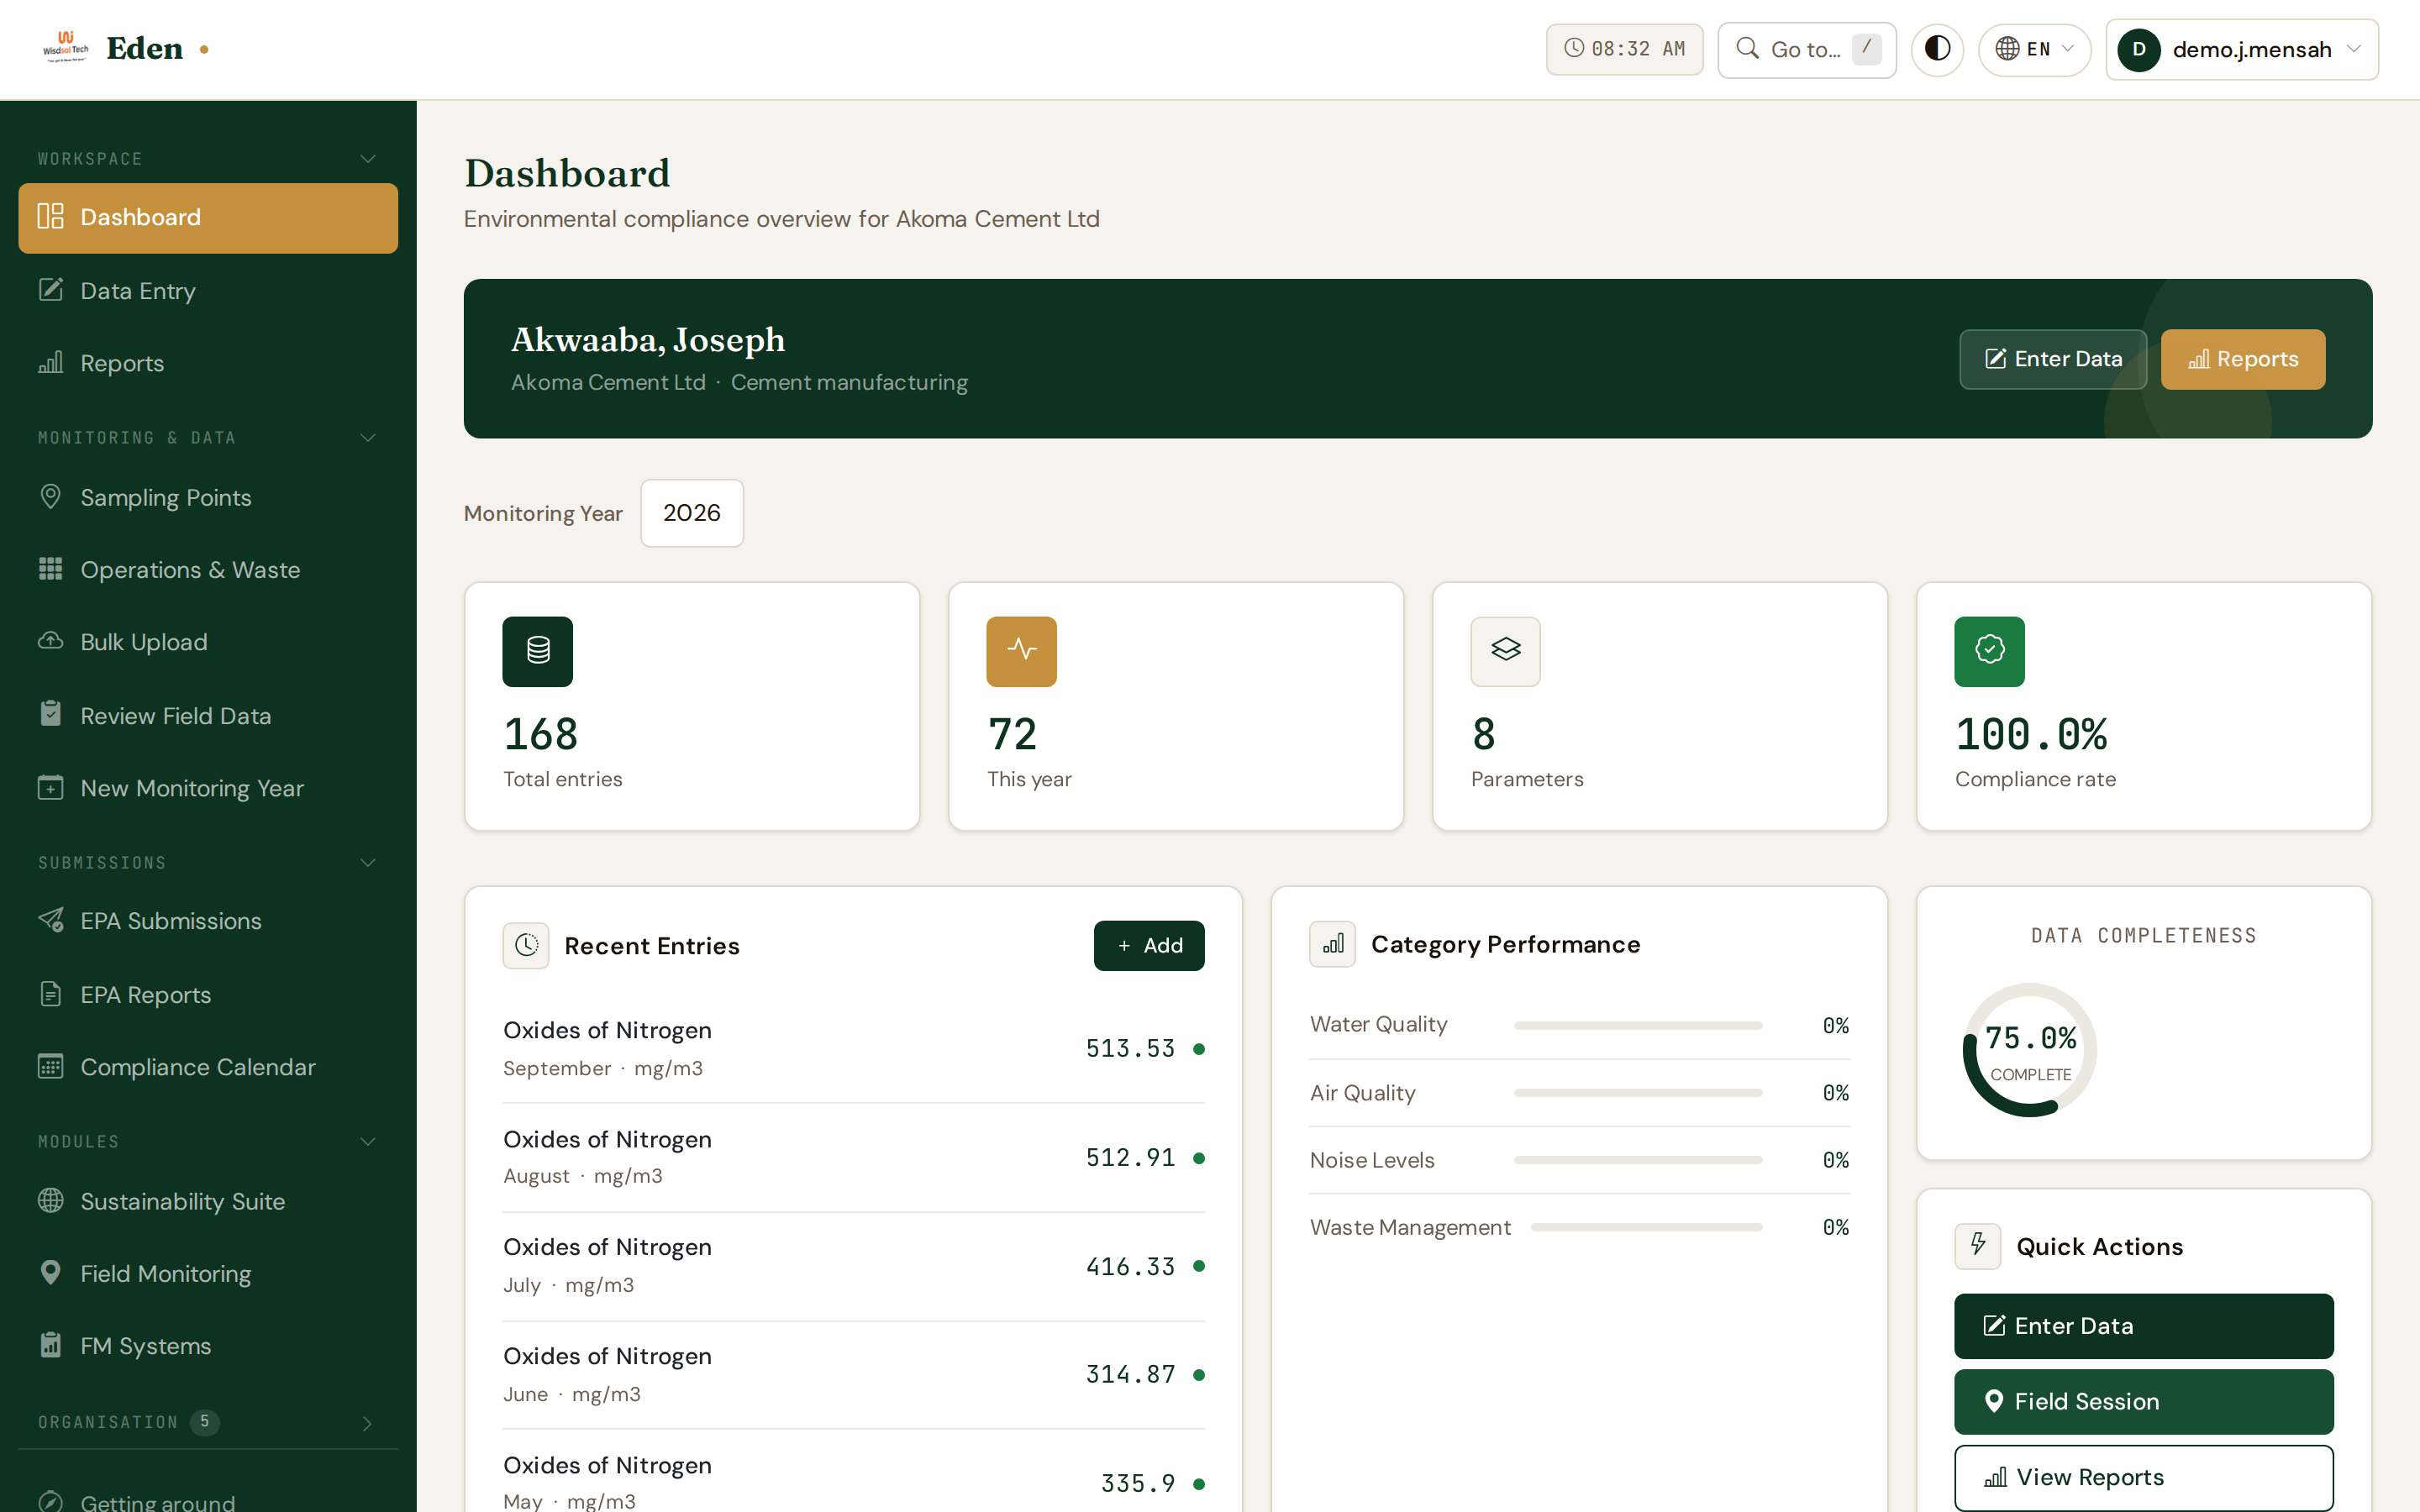
Task: Toggle the dark/light theme switch
Action: [1937, 49]
